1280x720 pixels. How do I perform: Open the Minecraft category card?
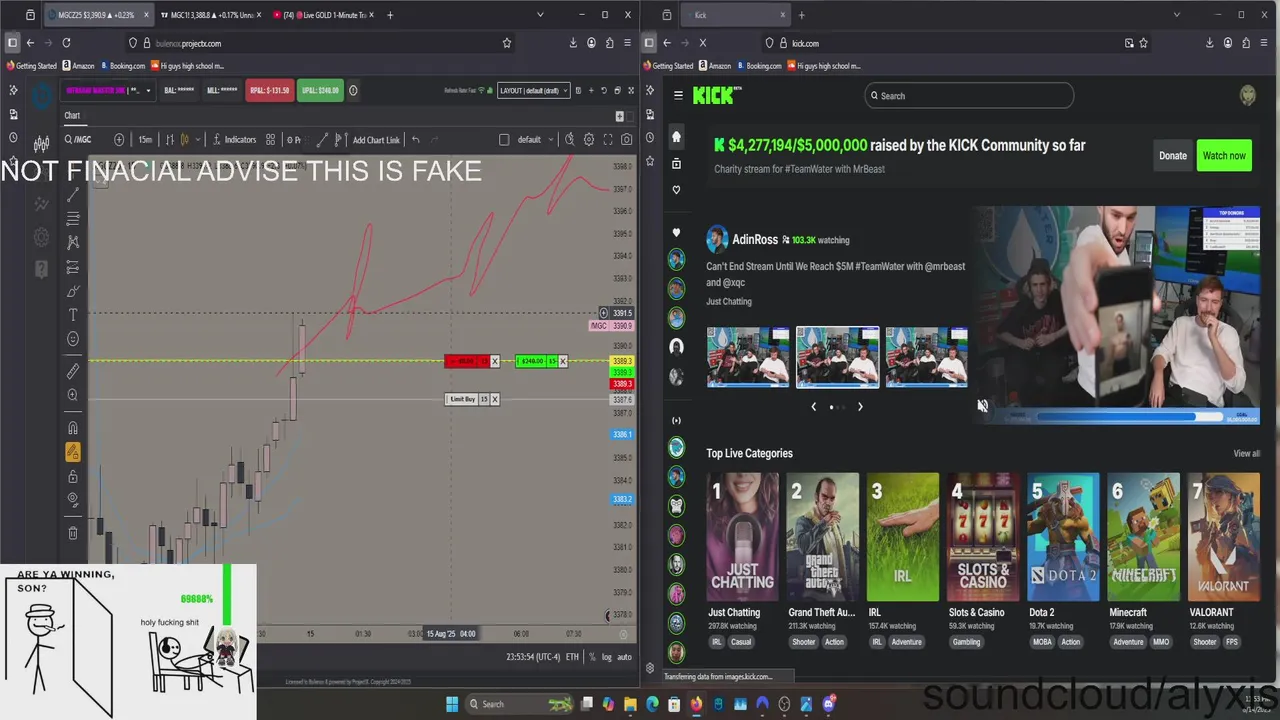1144,537
